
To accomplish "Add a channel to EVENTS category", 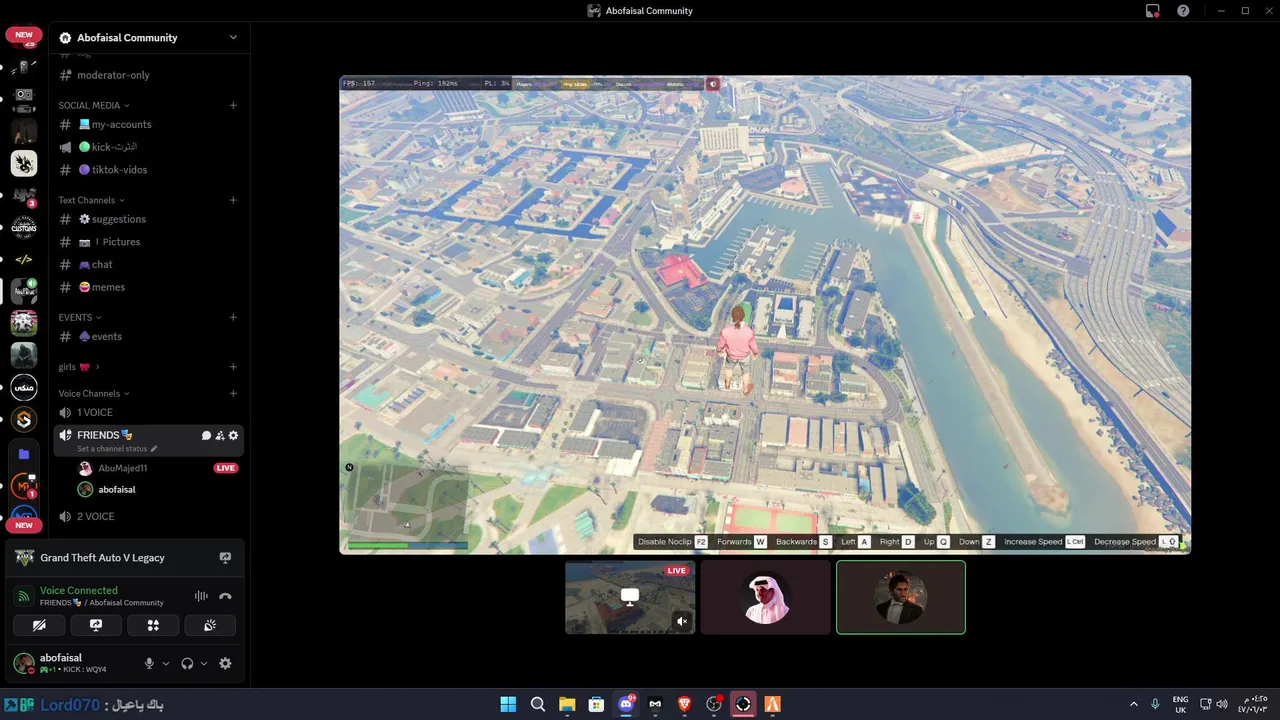I will [233, 317].
